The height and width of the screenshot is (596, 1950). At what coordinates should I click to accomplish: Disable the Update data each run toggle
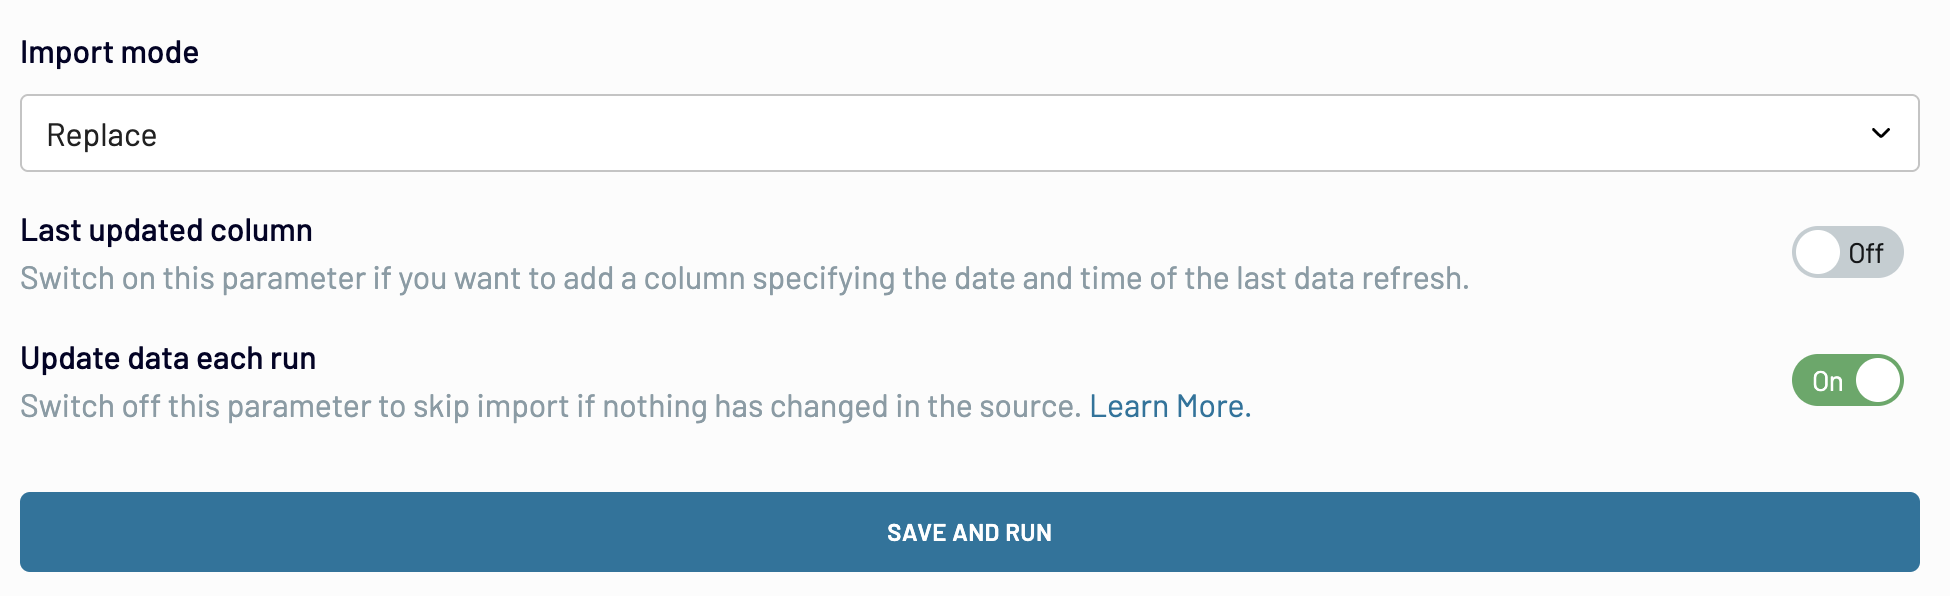(x=1846, y=380)
